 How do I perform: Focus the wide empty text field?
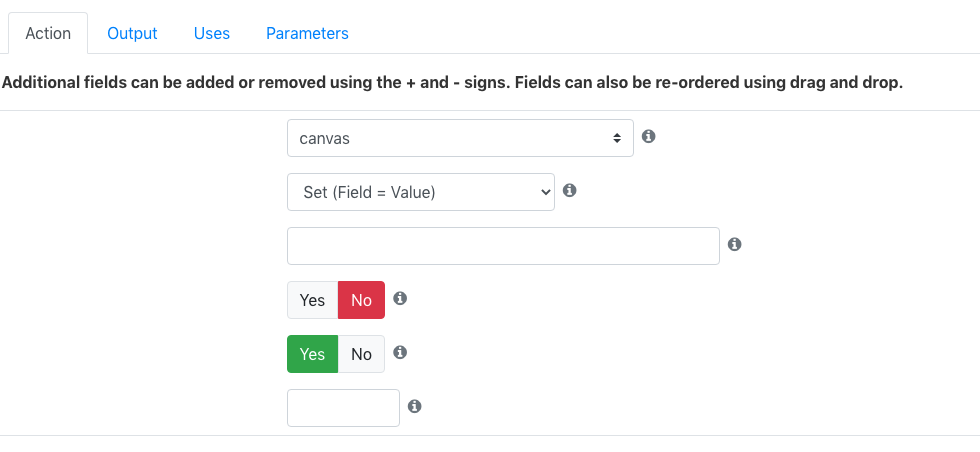click(503, 246)
